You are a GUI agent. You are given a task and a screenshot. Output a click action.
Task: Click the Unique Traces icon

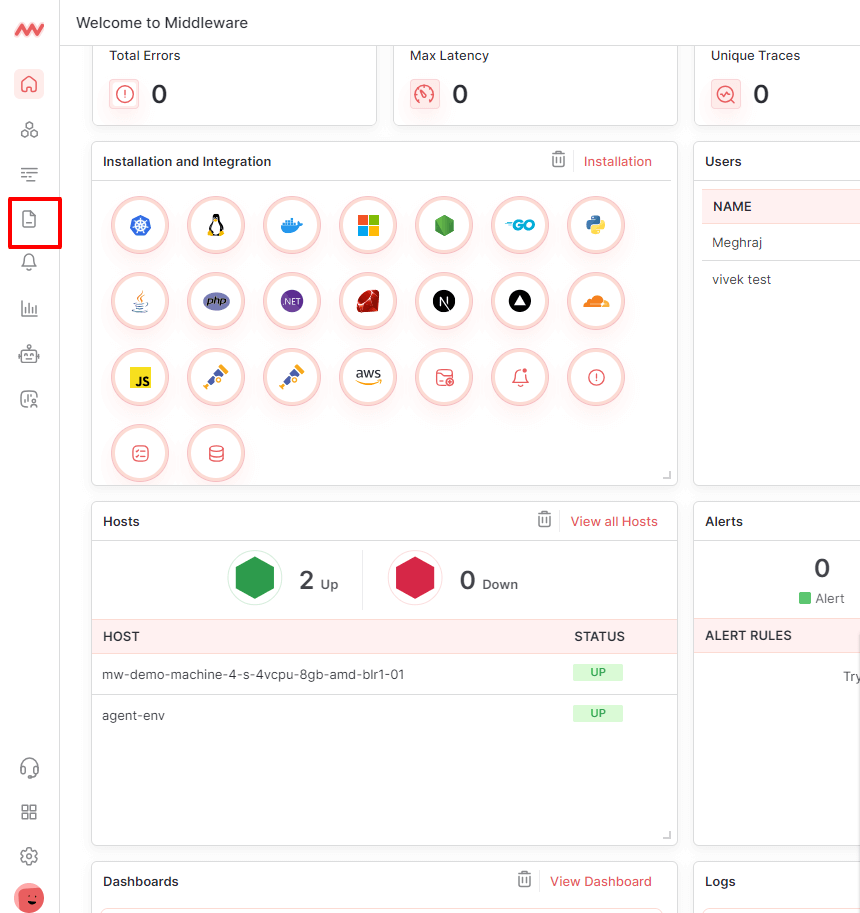point(725,94)
